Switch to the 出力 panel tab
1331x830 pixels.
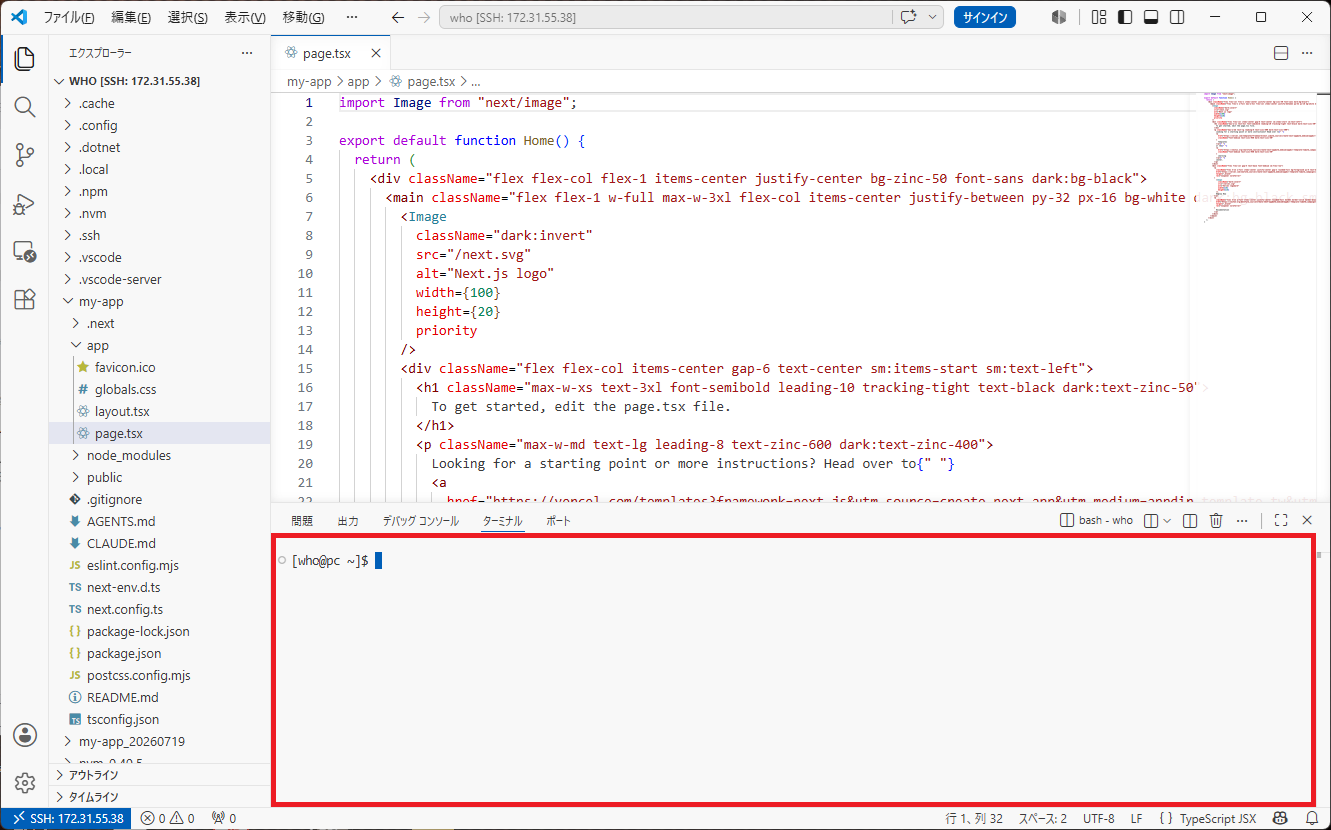[348, 521]
